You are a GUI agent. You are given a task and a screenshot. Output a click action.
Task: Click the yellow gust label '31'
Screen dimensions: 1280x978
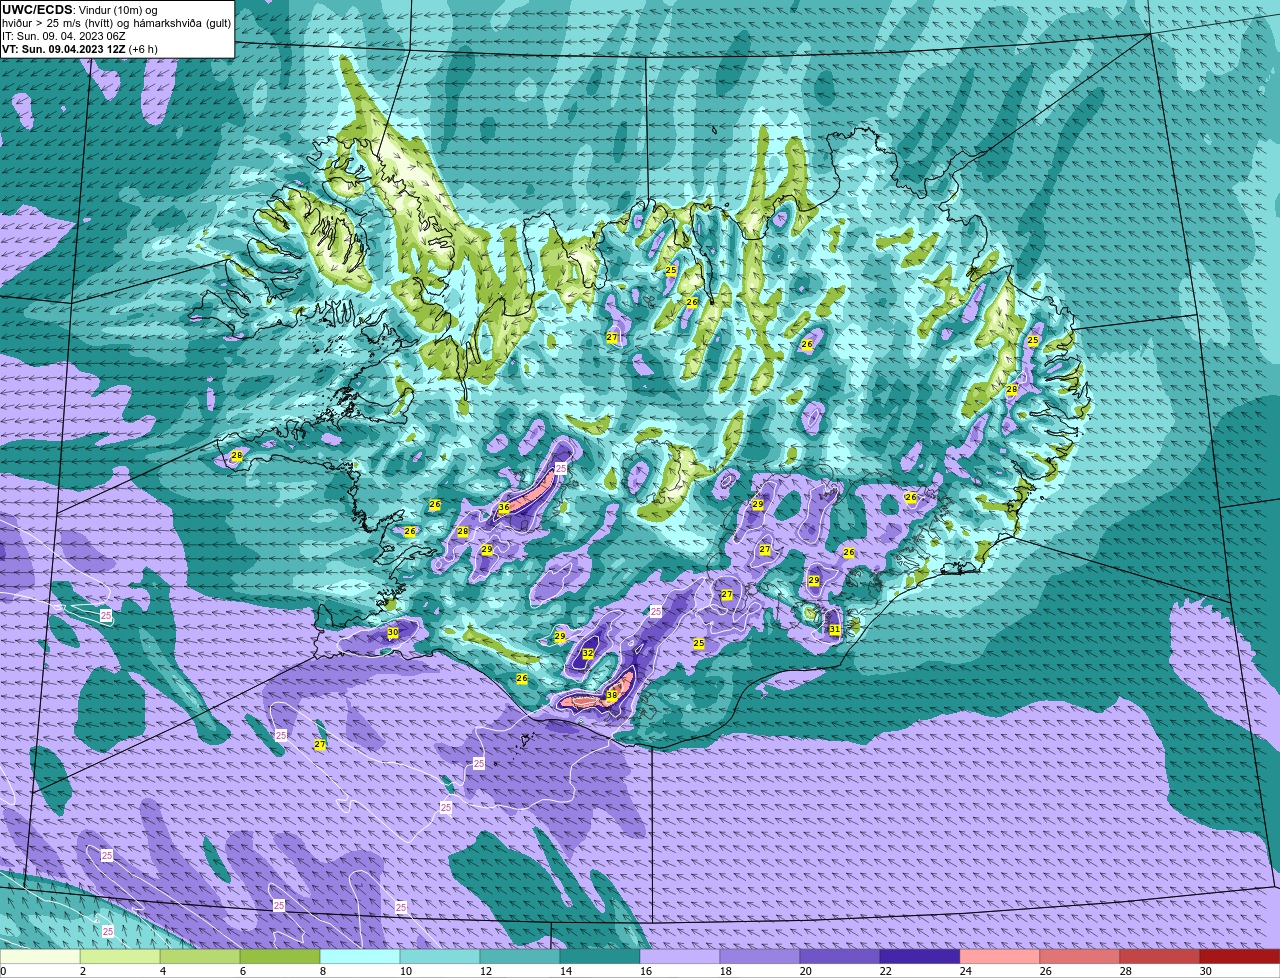[834, 629]
